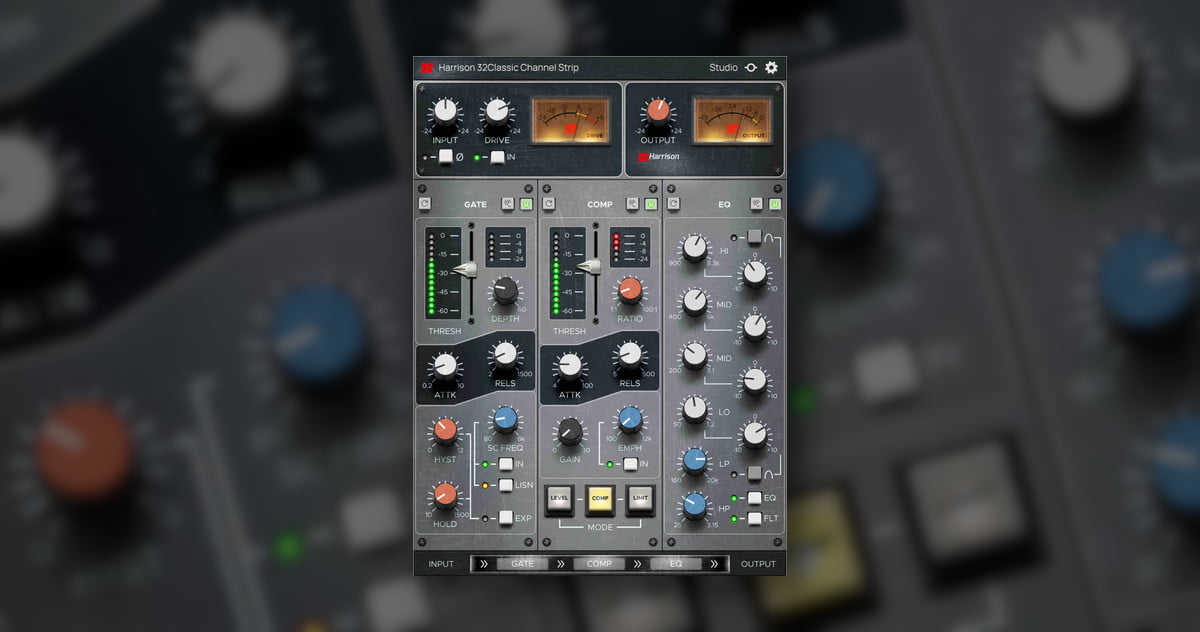Toggle the COMP section power button
This screenshot has width=1200, height=632.
tap(651, 204)
